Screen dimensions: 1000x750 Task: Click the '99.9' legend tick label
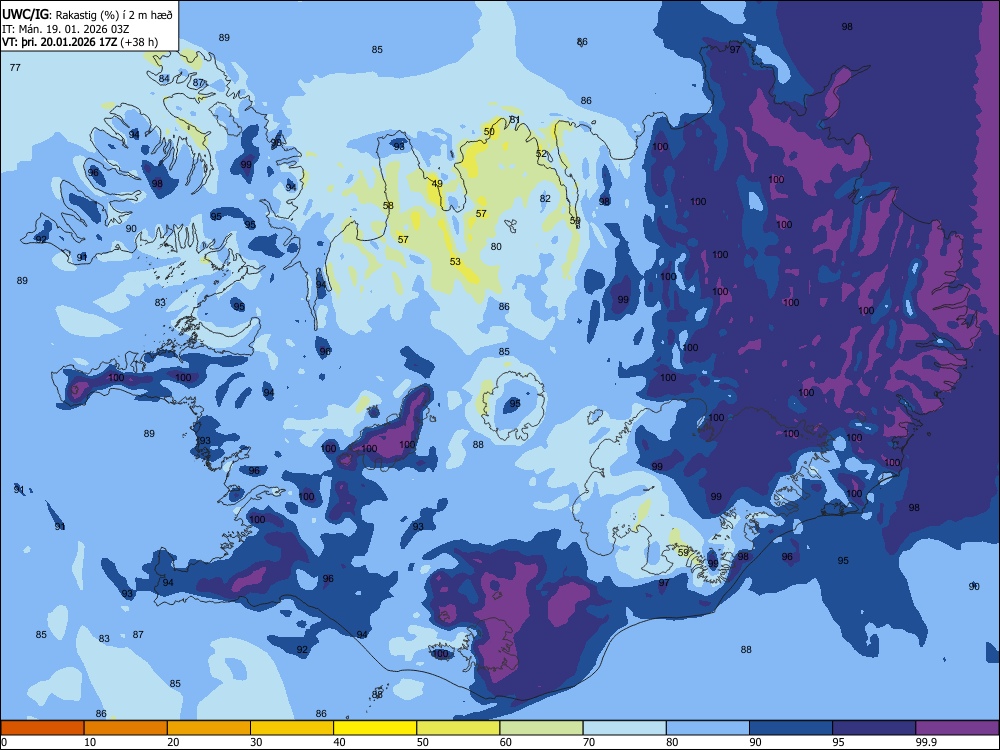tap(926, 742)
